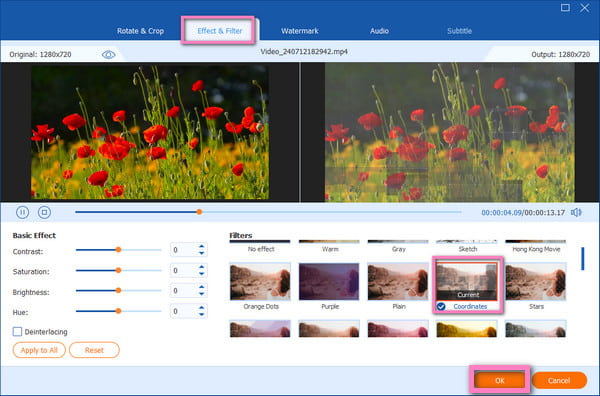Mute the preview volume speaker icon
This screenshot has height=396, width=600.
[x=576, y=212]
